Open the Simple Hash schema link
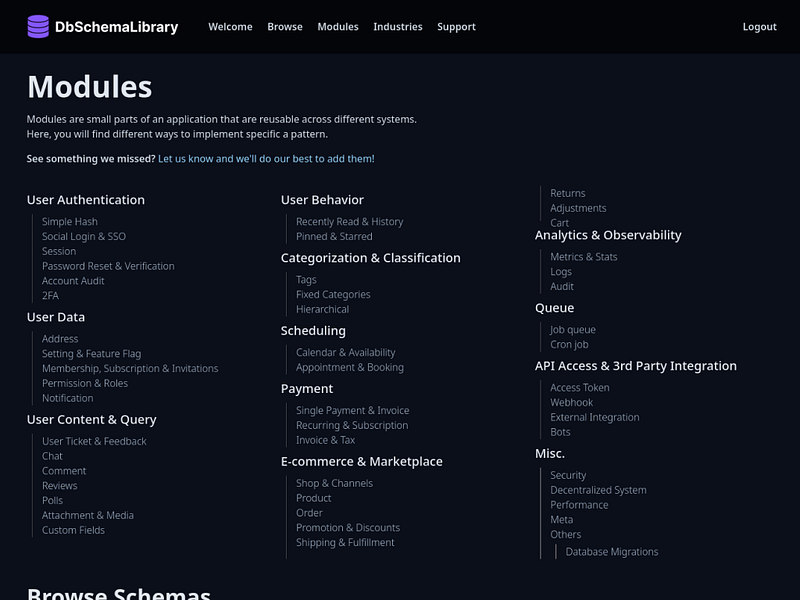Screen dimensions: 800x600 point(69,221)
